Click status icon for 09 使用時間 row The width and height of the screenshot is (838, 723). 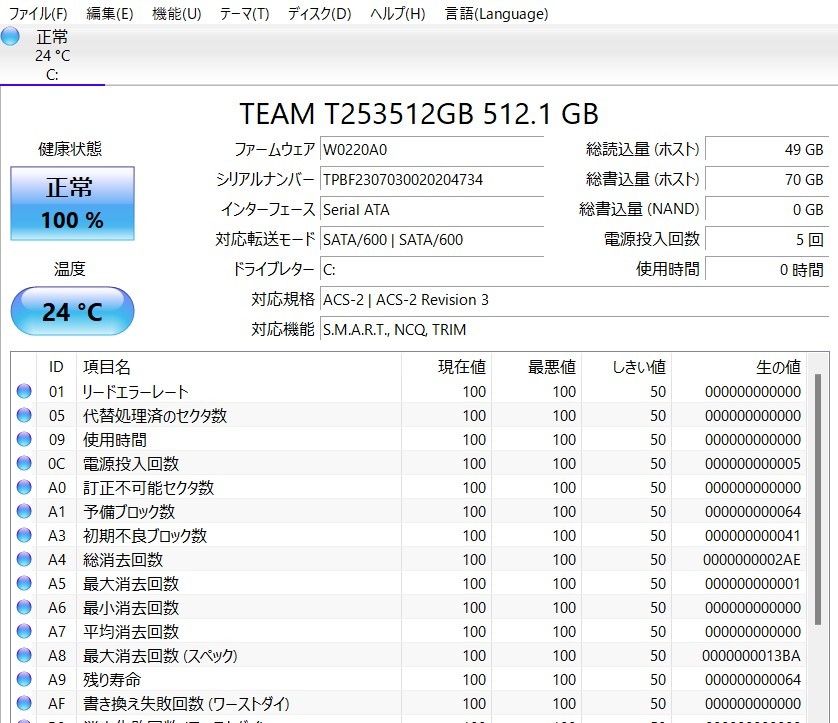coord(24,439)
